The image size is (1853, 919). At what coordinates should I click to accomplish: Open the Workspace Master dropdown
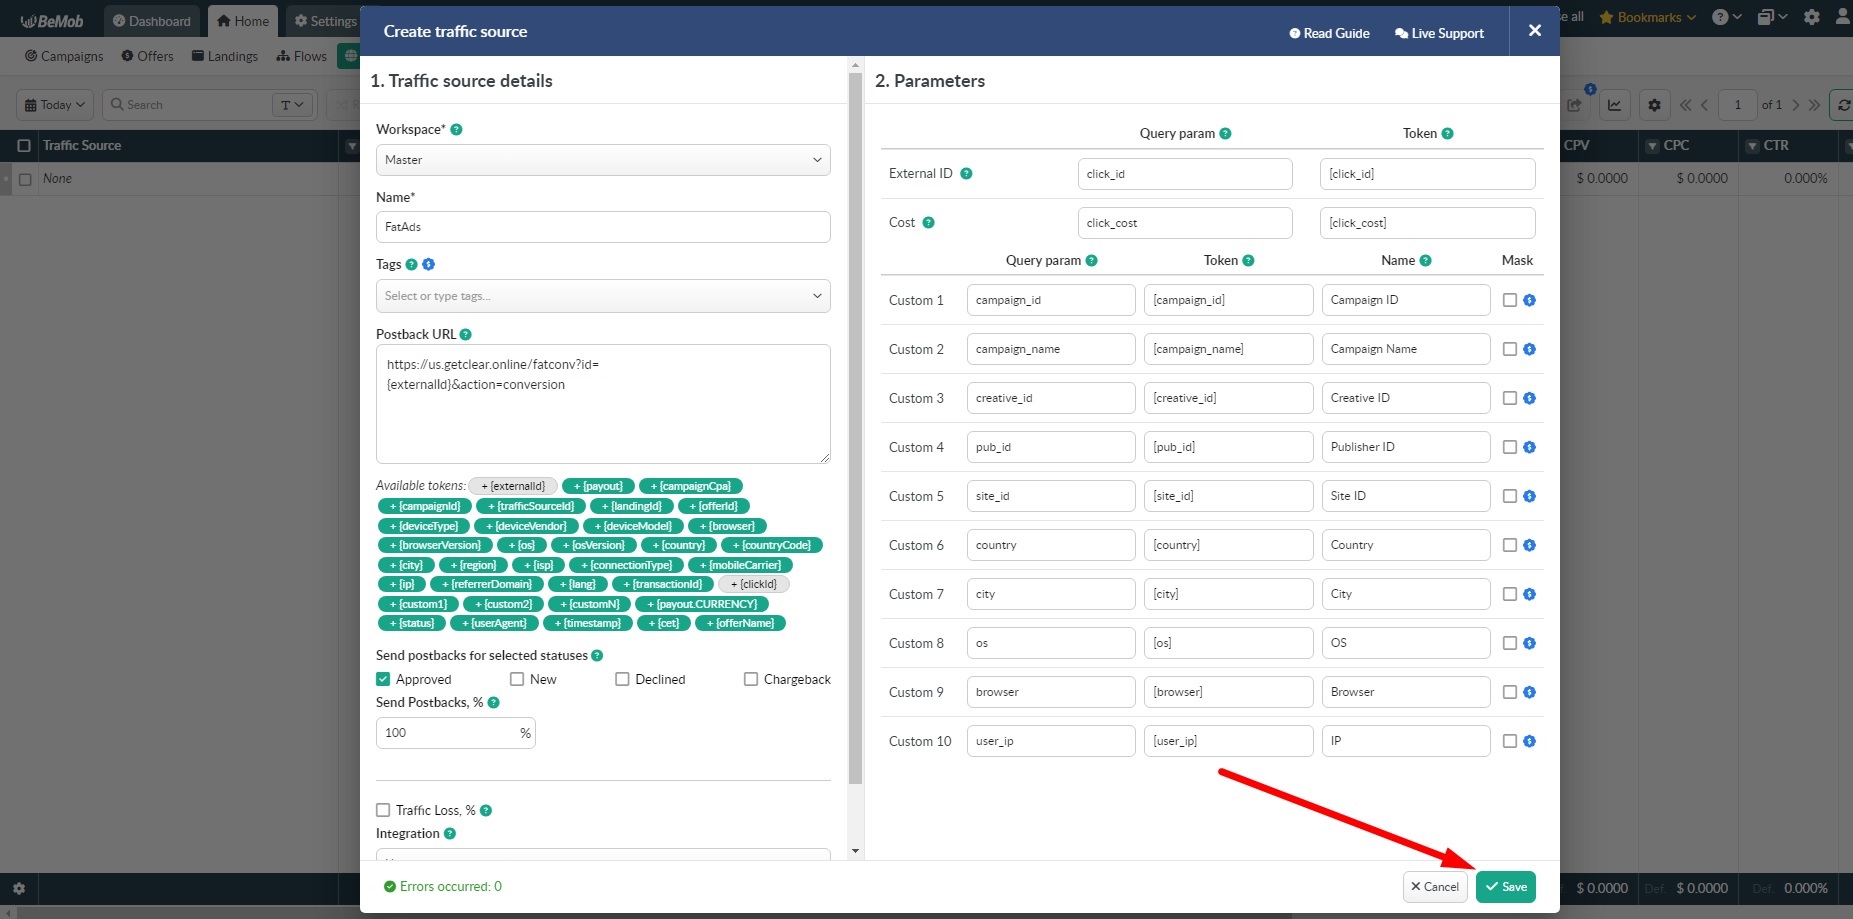click(x=603, y=160)
